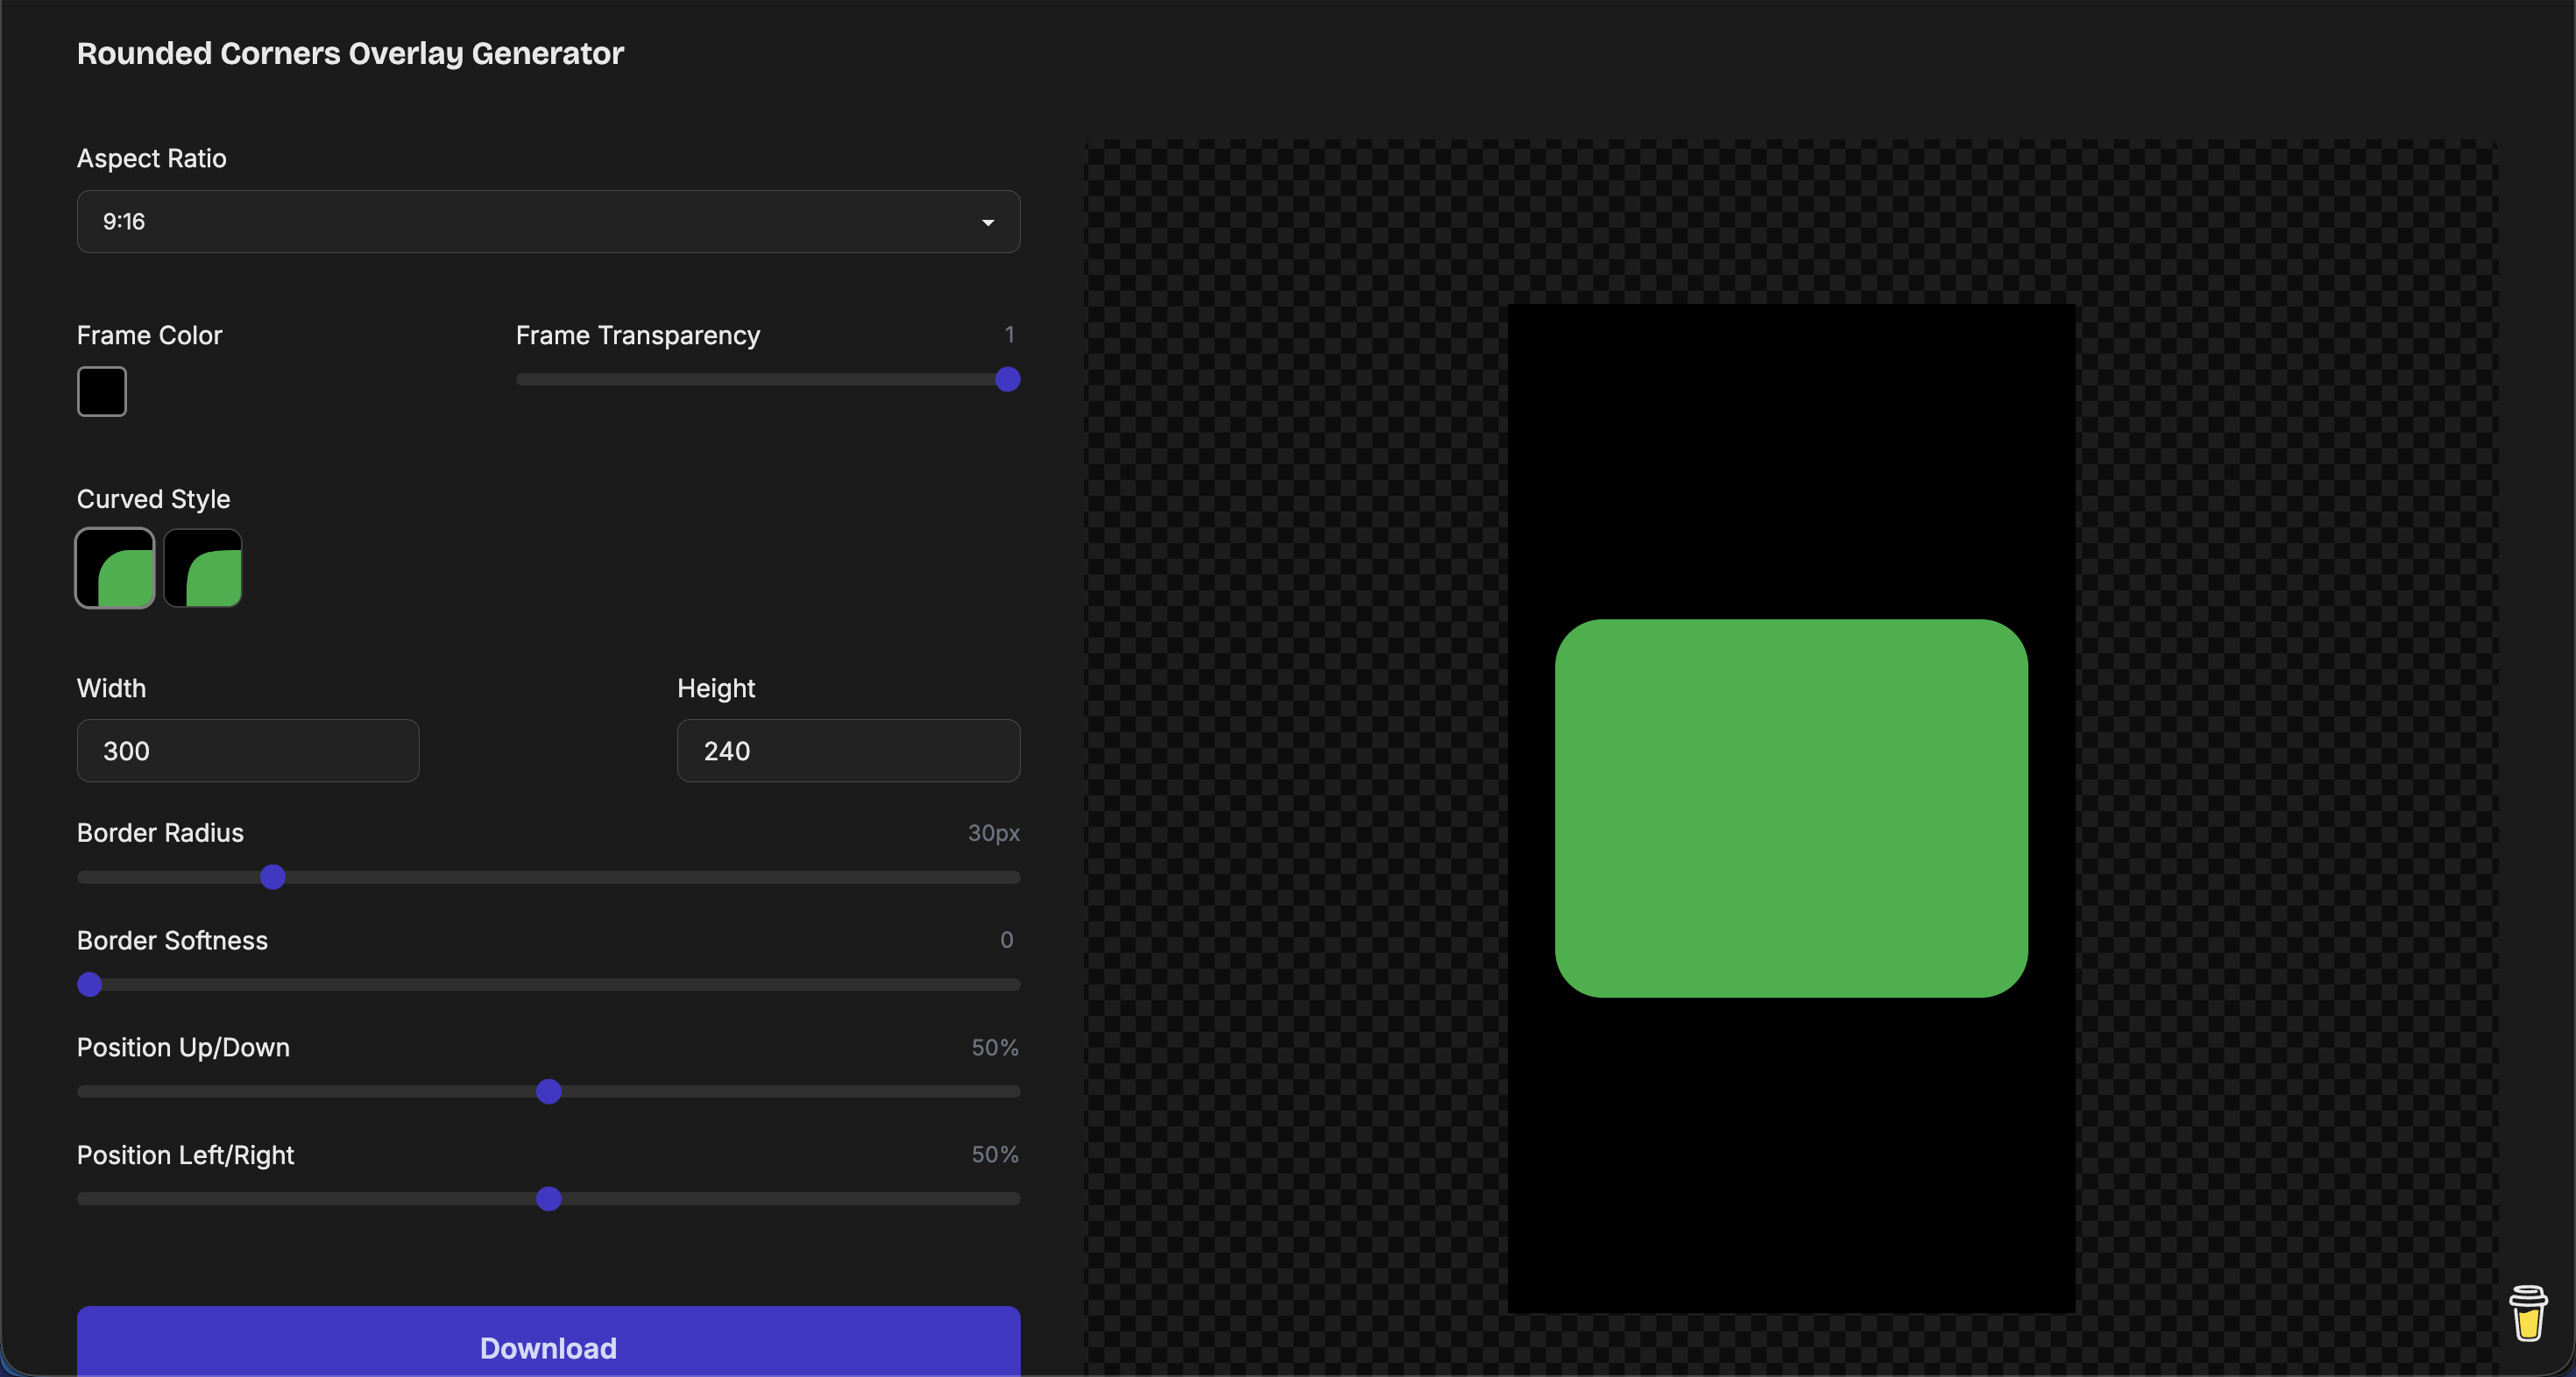2576x1377 pixels.
Task: Click the dropdown chevron on Aspect Ratio
Action: [988, 222]
